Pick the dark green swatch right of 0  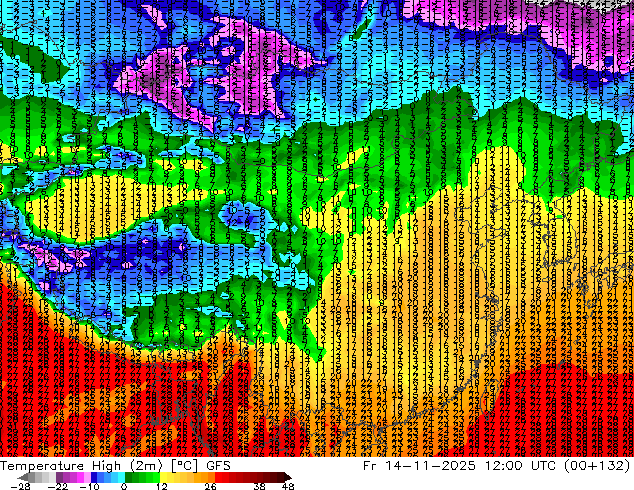129,477
